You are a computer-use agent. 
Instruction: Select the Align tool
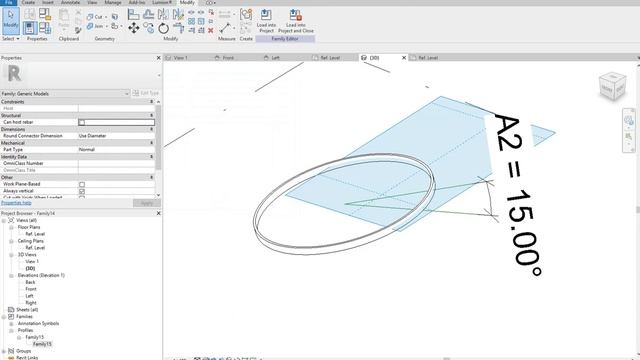tap(133, 14)
